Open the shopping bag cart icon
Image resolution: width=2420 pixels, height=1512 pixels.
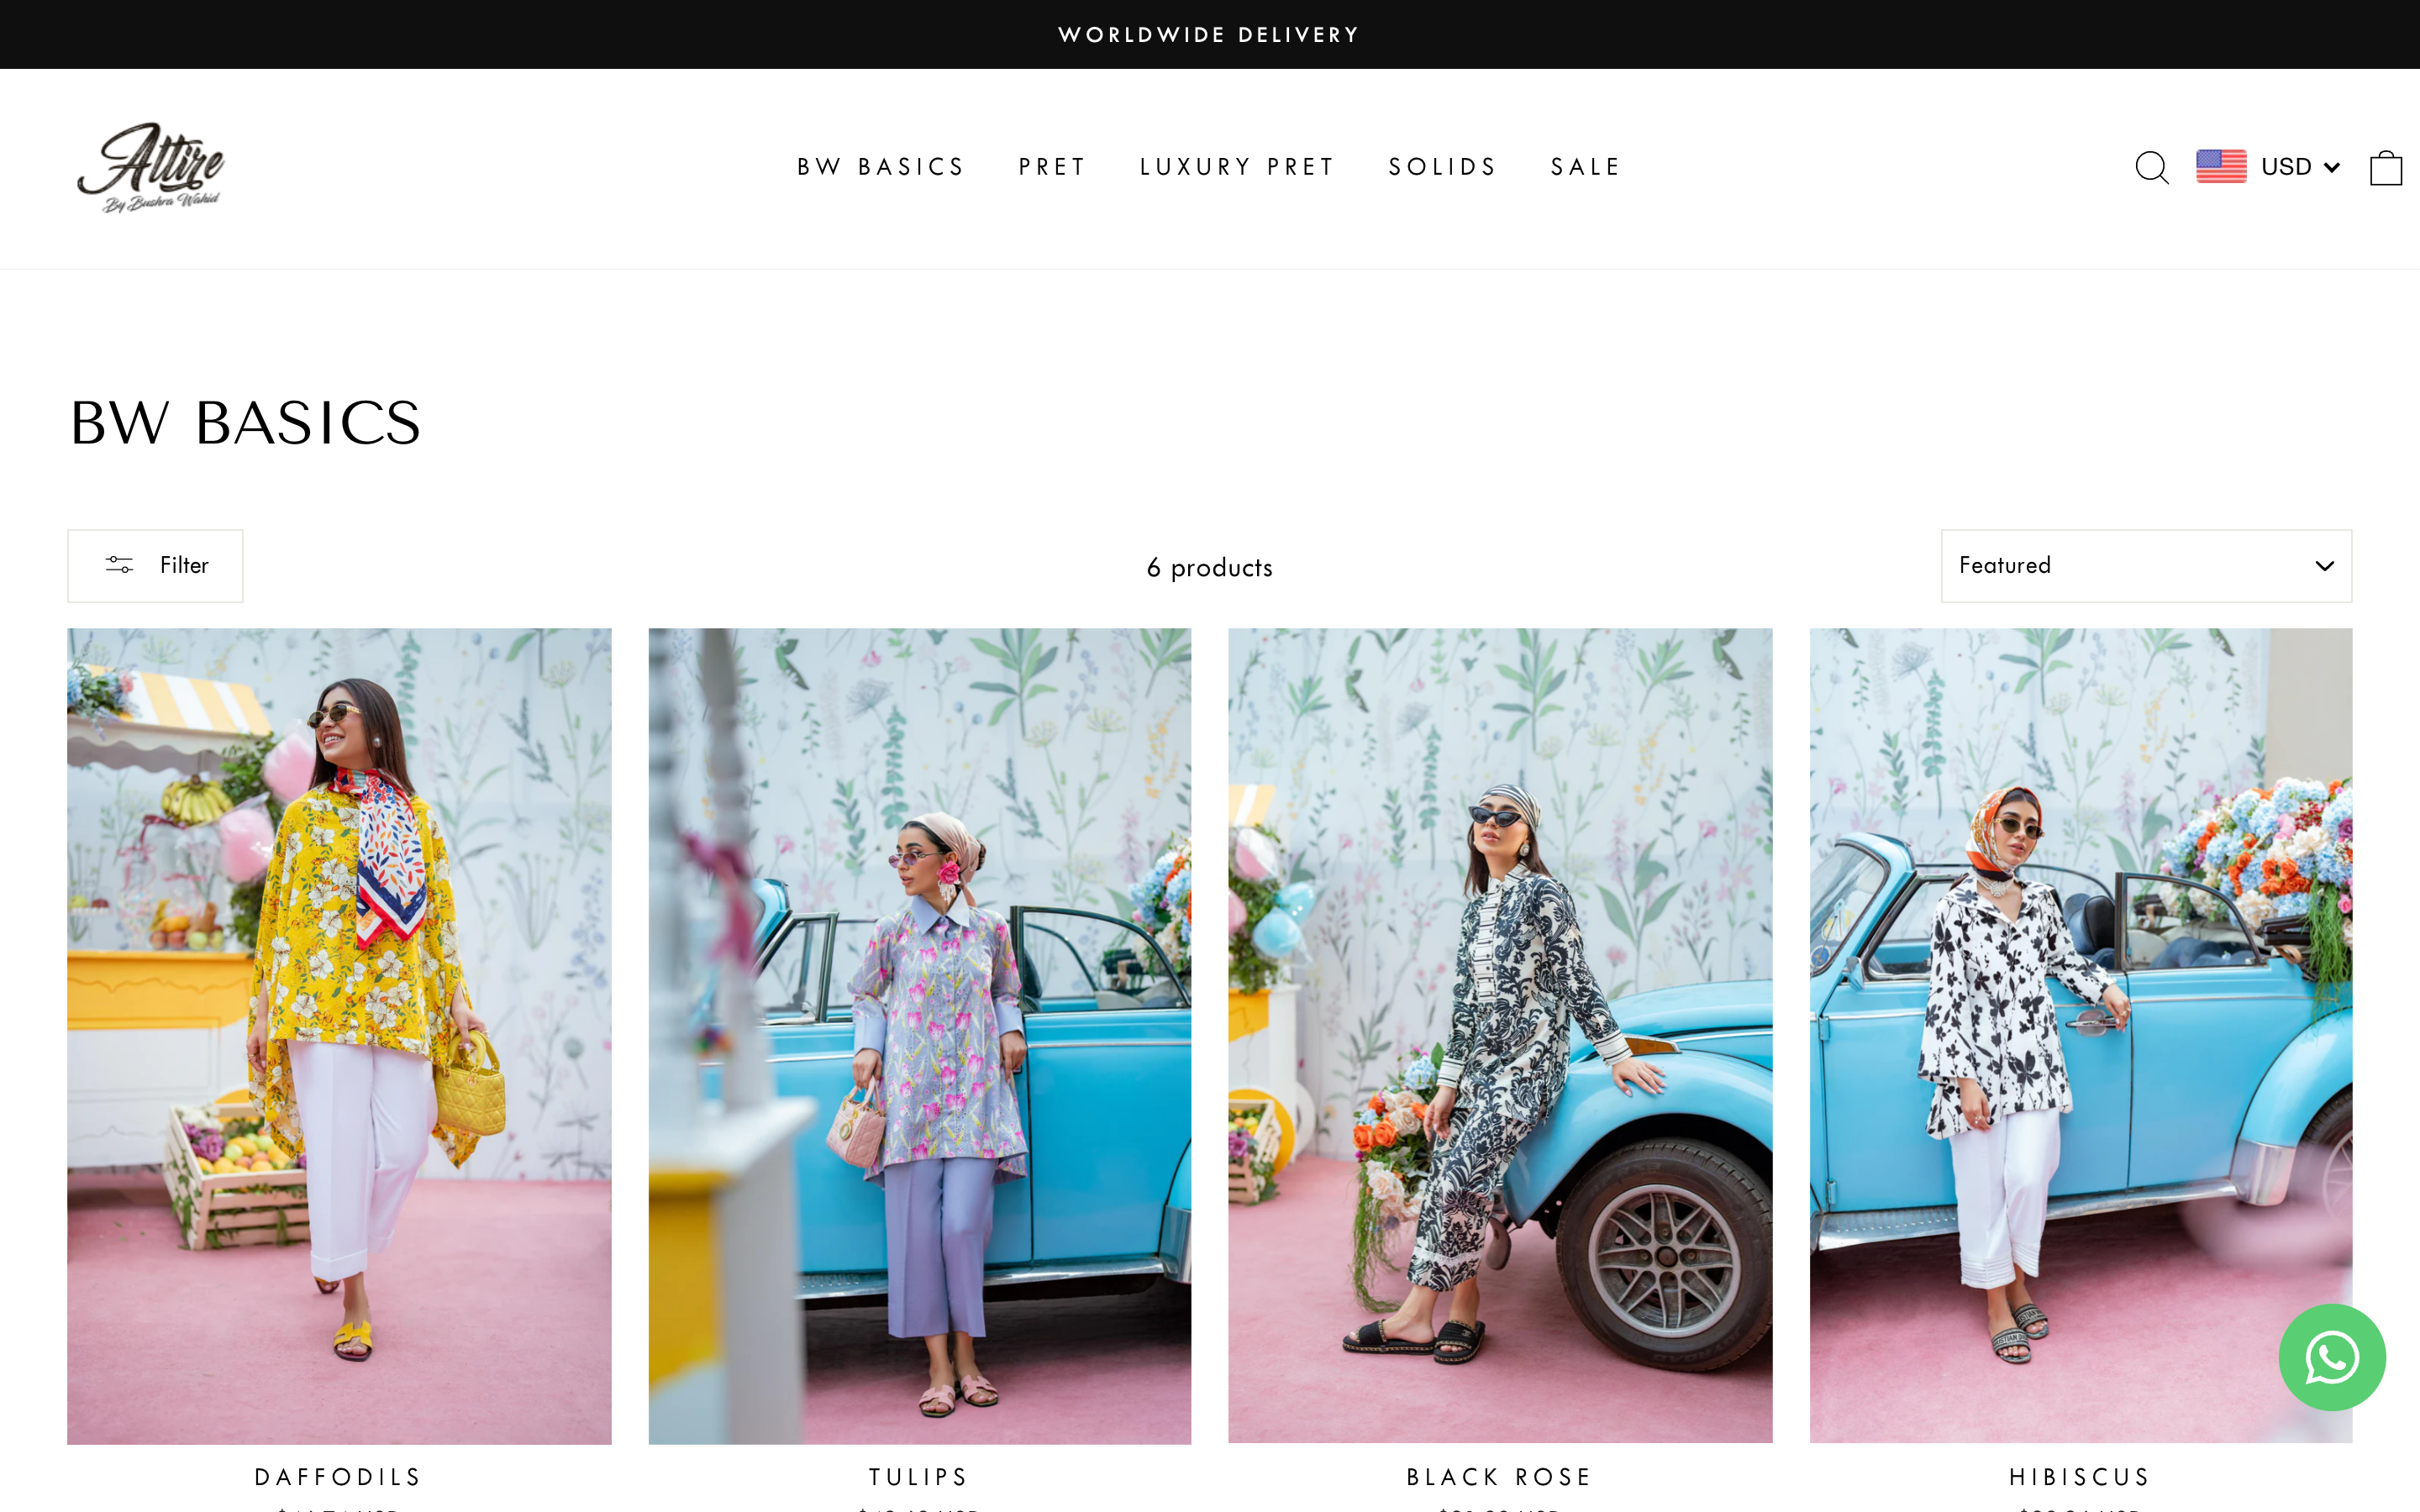[x=2386, y=167]
